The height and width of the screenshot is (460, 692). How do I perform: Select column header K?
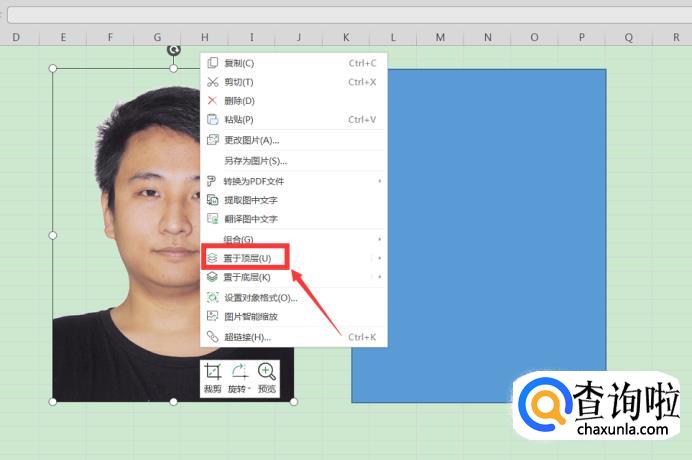tap(346, 38)
